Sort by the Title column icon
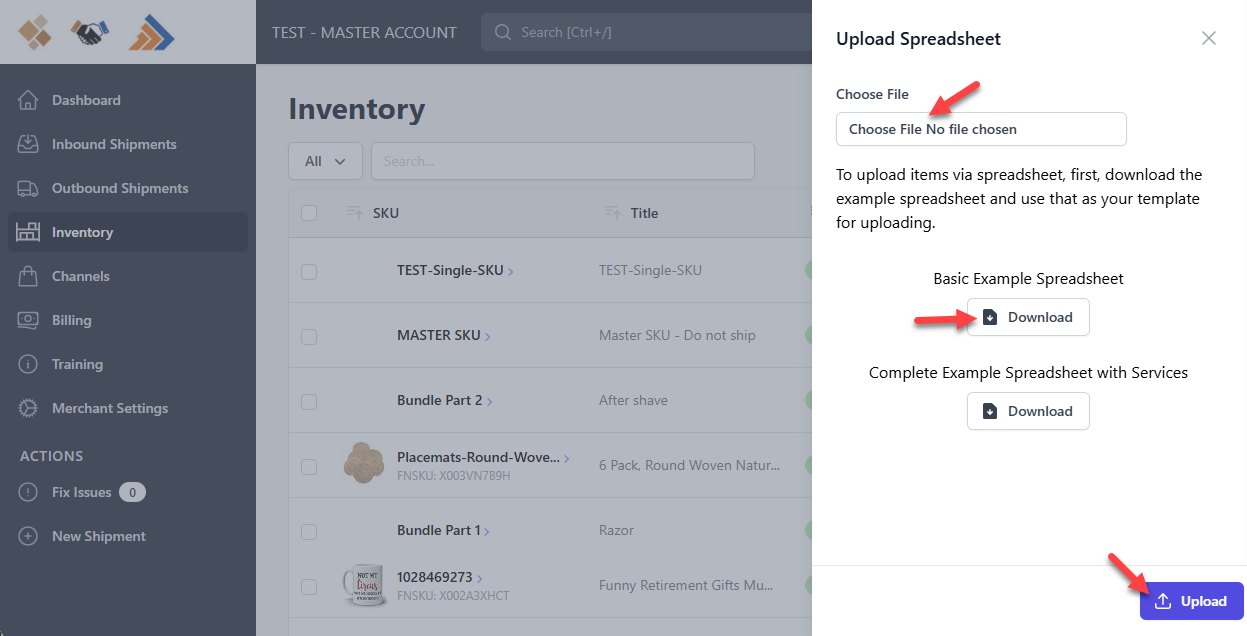The image size is (1247, 636). 612,212
